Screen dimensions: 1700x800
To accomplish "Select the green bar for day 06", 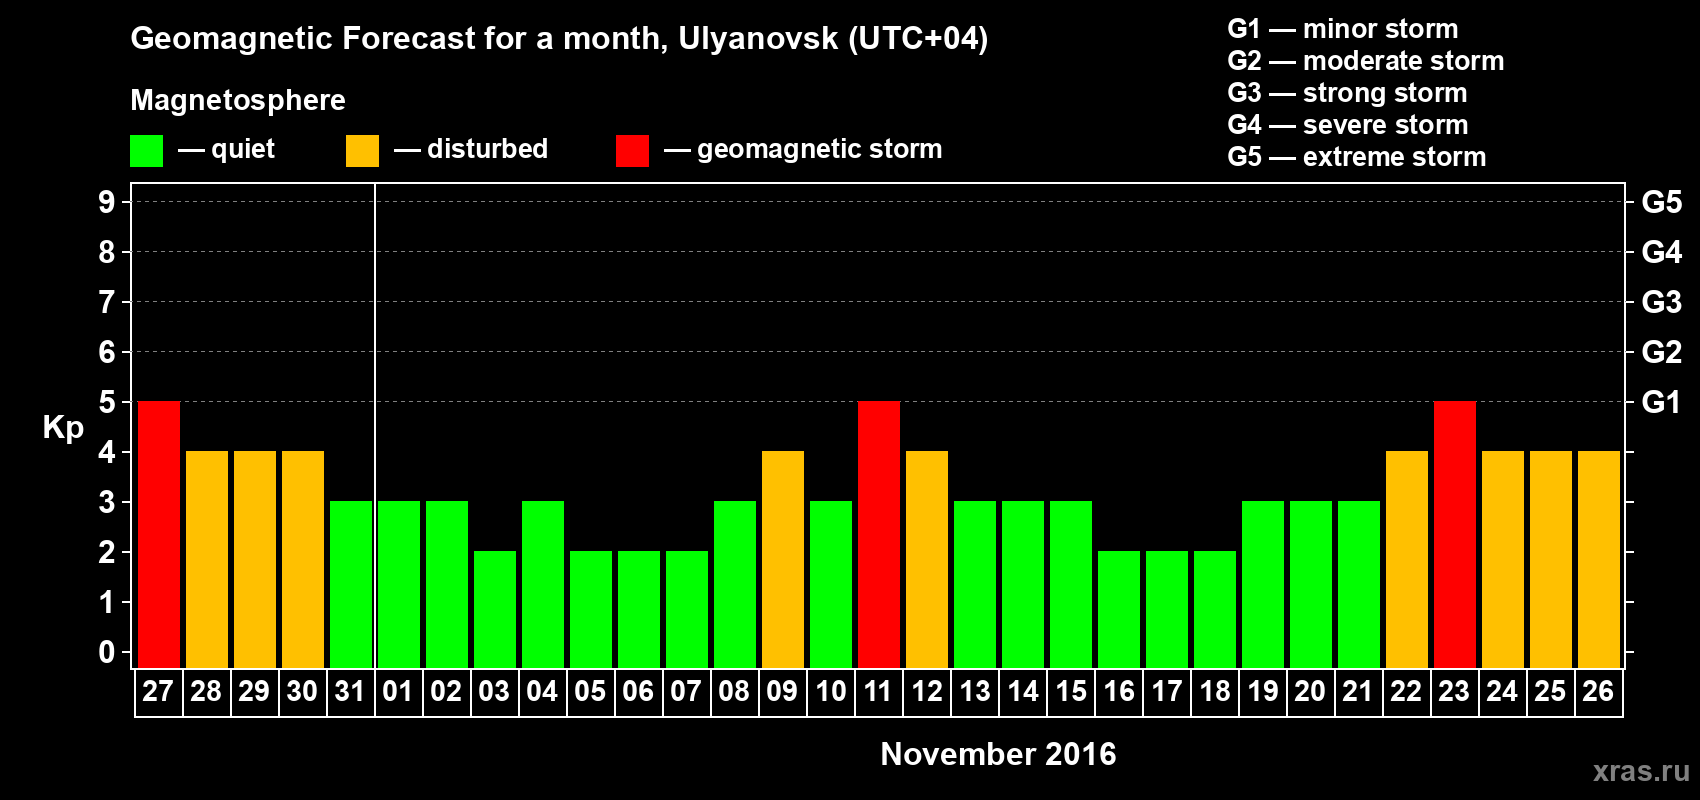I will (x=639, y=610).
